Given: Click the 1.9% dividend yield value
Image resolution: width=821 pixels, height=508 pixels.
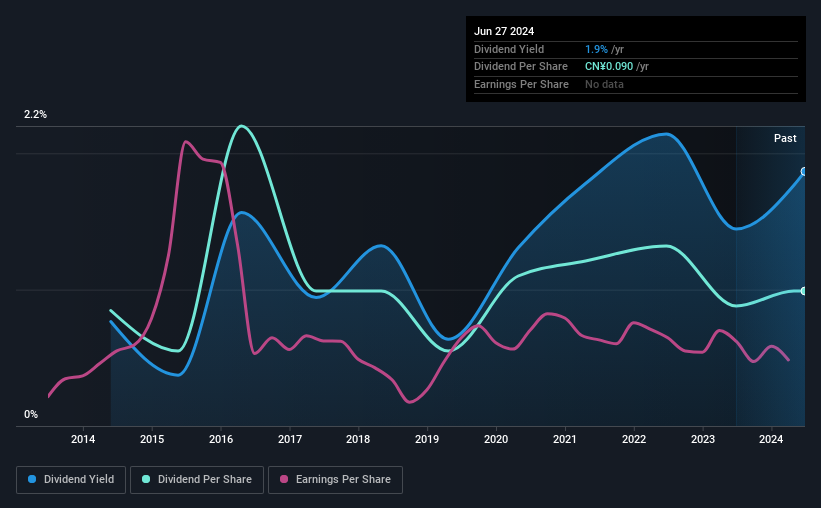Looking at the screenshot, I should coord(596,49).
